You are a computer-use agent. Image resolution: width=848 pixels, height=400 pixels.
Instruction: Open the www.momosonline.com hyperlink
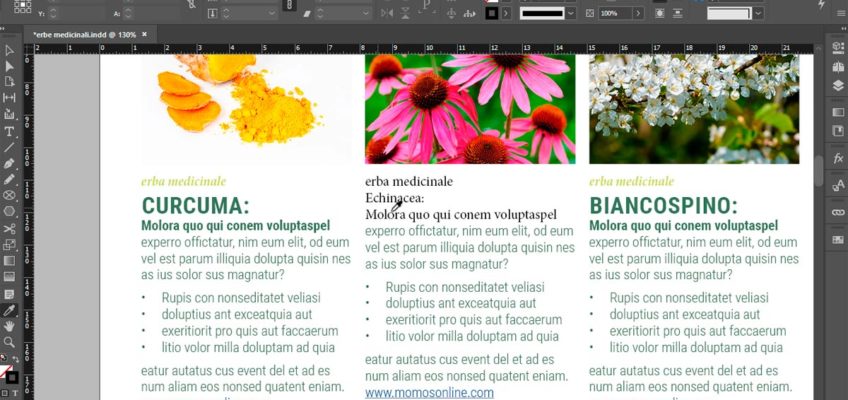(429, 392)
